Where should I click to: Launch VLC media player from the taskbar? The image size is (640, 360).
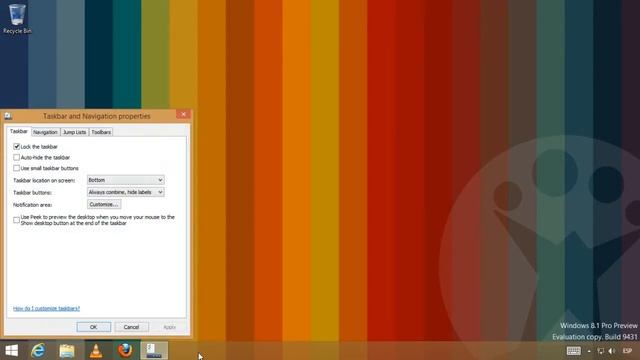[x=96, y=351]
